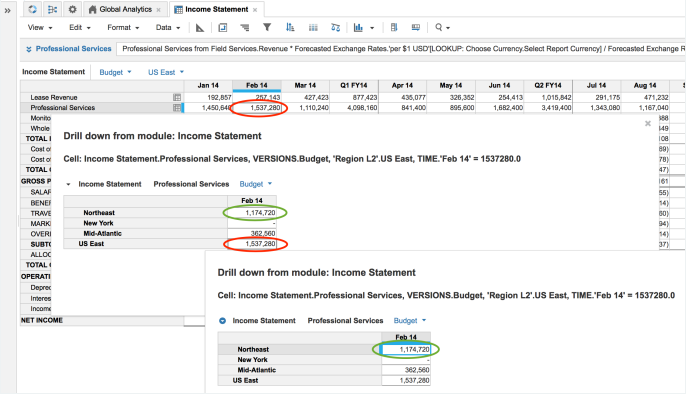
Task: Select the Jan 14 column header
Action: click(208, 86)
